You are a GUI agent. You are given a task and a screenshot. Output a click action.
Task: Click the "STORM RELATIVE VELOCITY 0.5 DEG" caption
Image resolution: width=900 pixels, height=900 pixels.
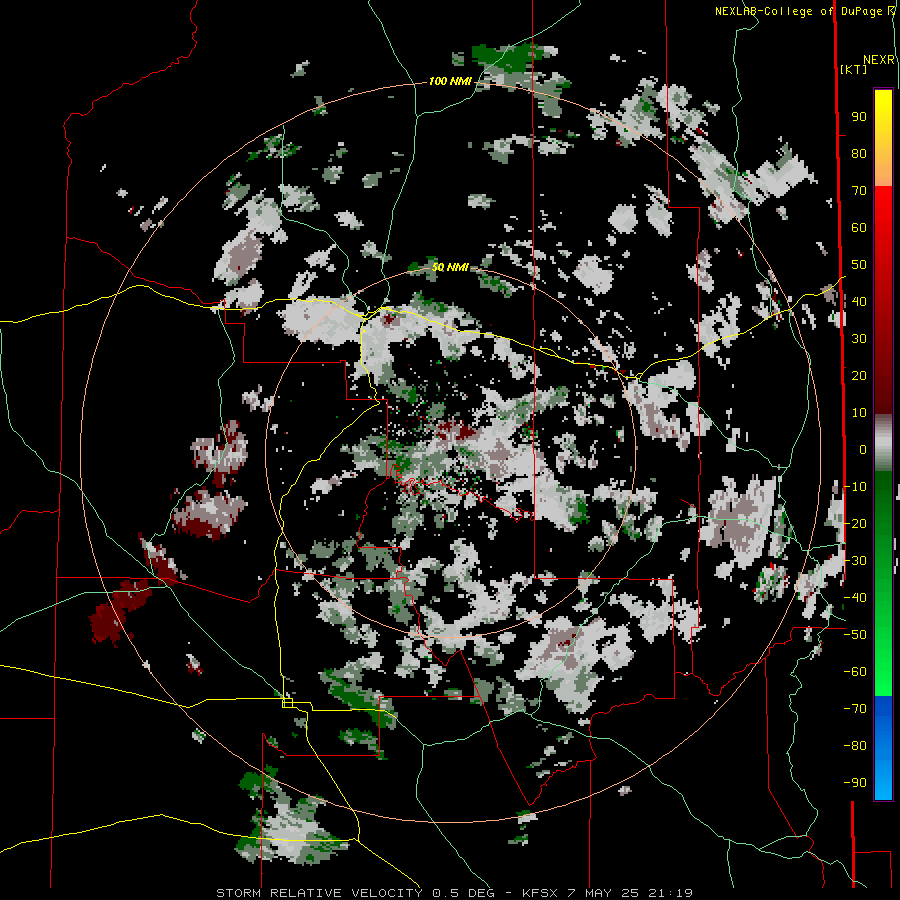click(x=355, y=893)
